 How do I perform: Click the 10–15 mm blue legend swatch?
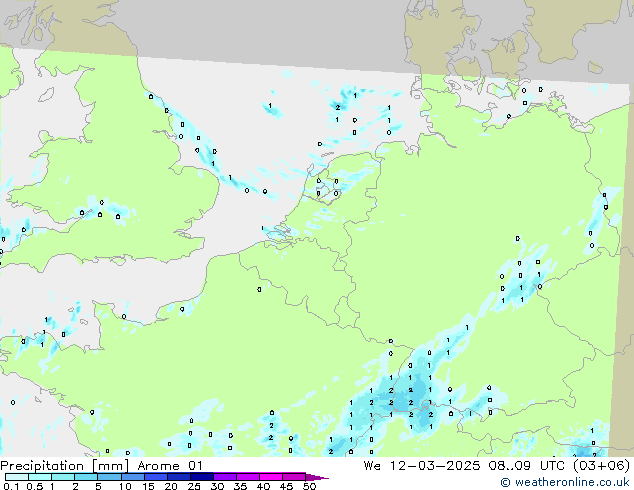pyautogui.click(x=132, y=477)
